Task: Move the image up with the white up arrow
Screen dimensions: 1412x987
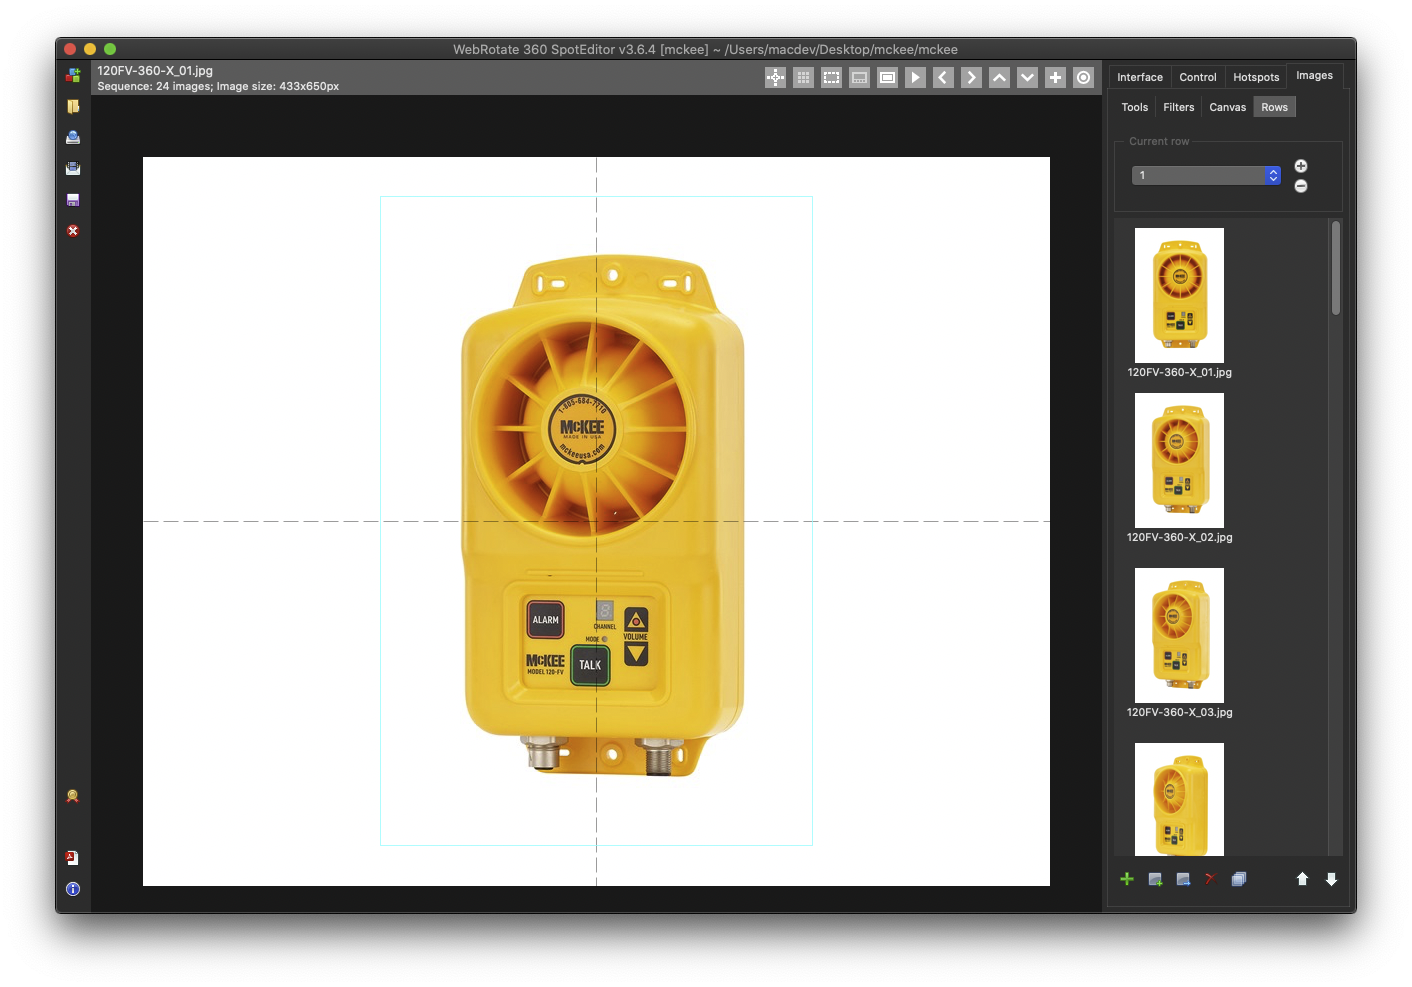Action: click(1302, 879)
